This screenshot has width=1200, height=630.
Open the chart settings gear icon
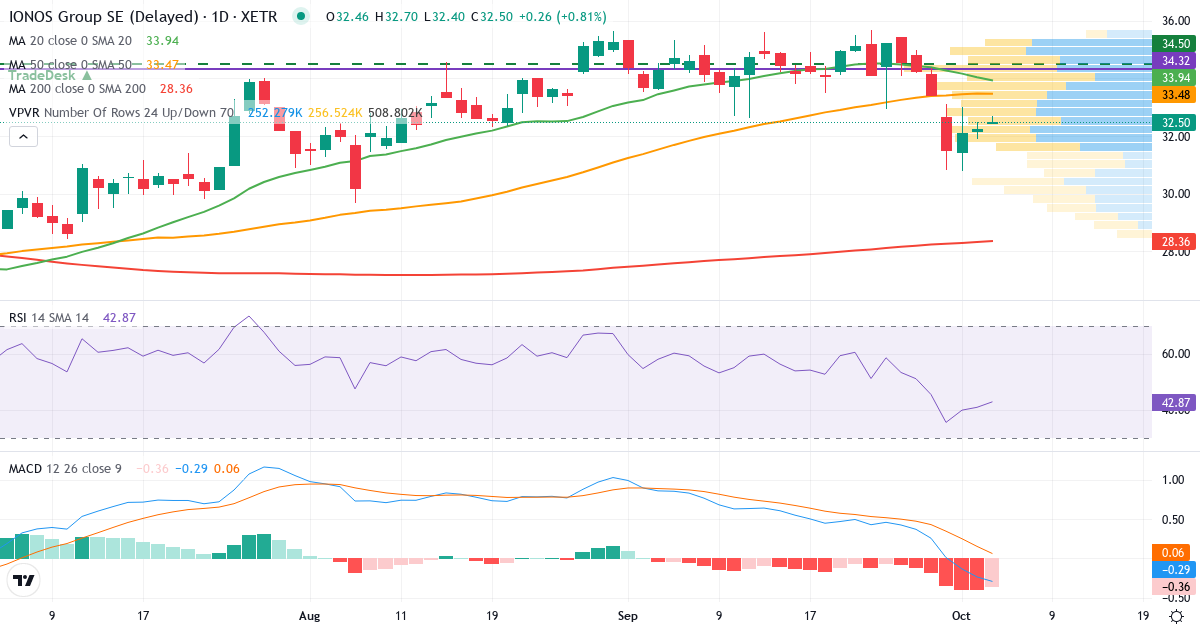pos(1177,615)
